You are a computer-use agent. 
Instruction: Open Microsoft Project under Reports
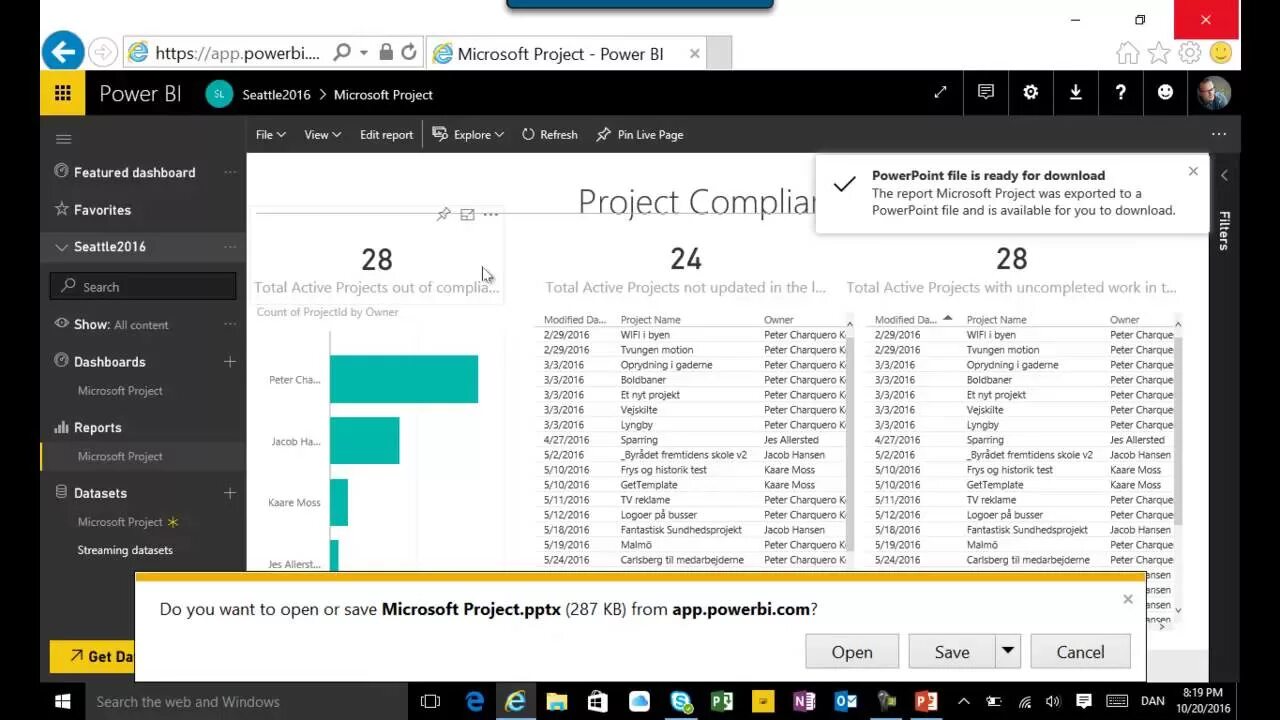coord(120,456)
